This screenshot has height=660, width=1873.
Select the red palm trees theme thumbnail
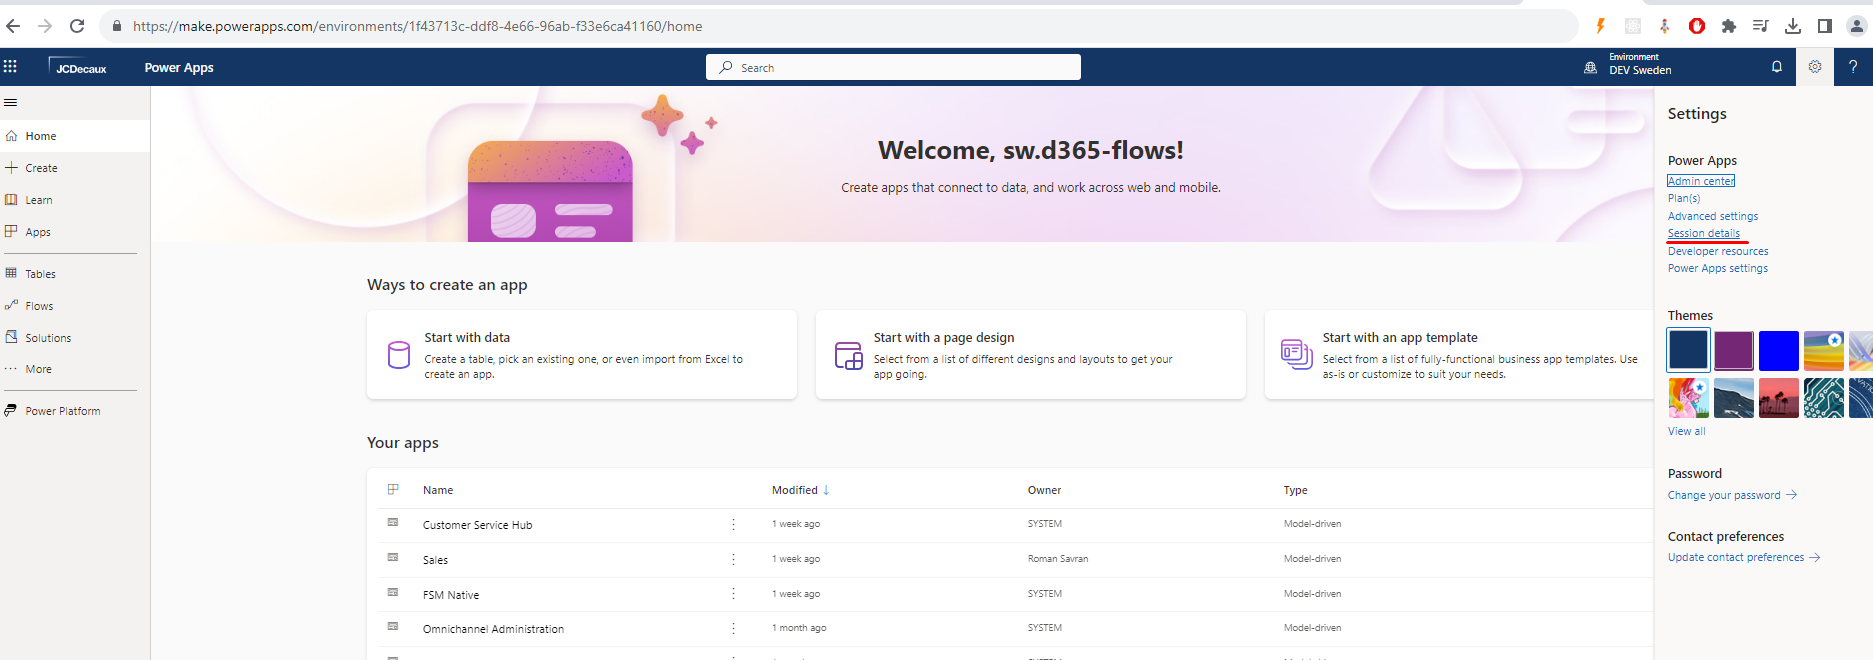(x=1779, y=398)
